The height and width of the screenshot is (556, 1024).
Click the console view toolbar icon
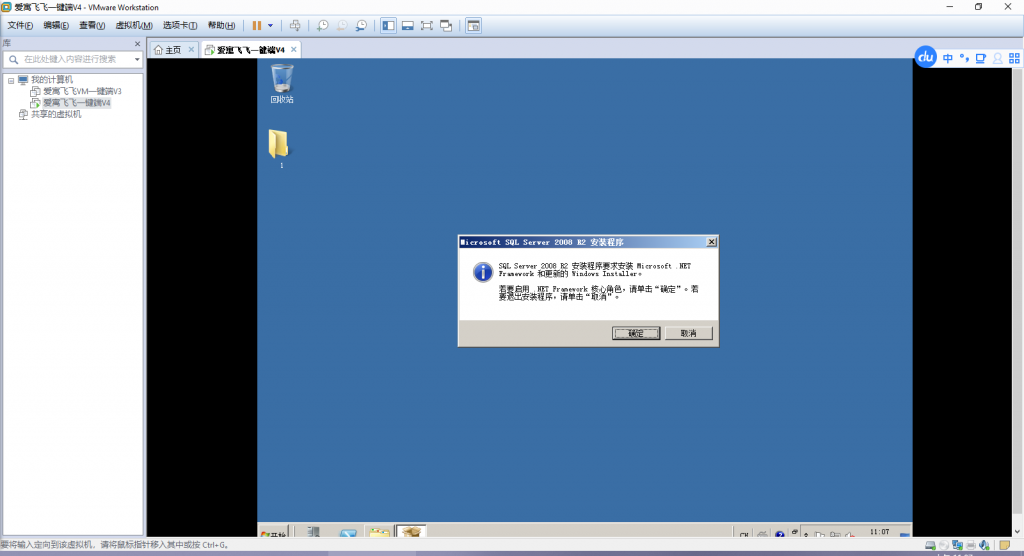pyautogui.click(x=473, y=25)
